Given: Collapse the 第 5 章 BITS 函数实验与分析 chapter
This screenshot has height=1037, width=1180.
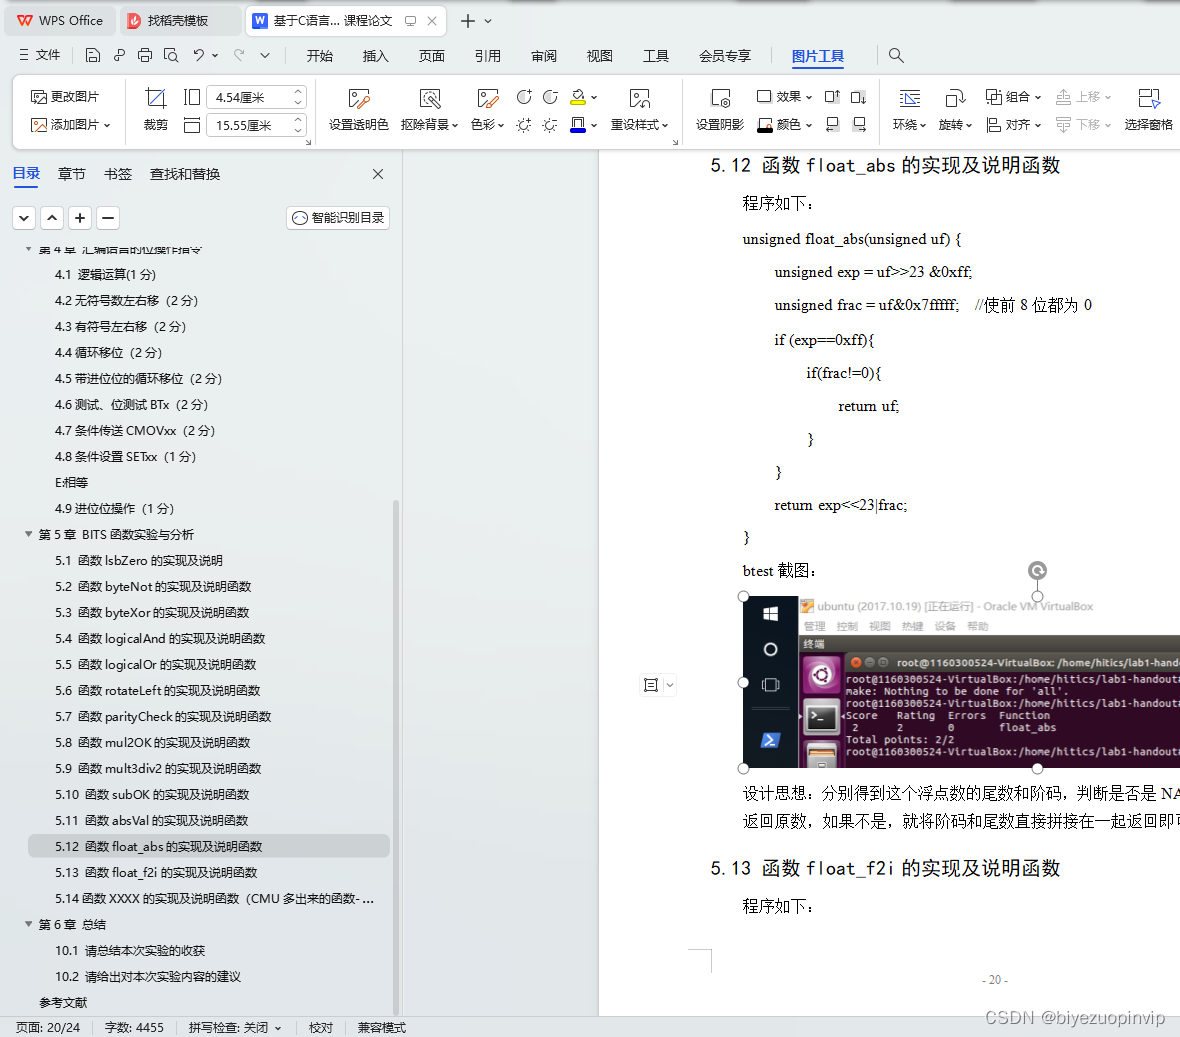Looking at the screenshot, I should [27, 534].
